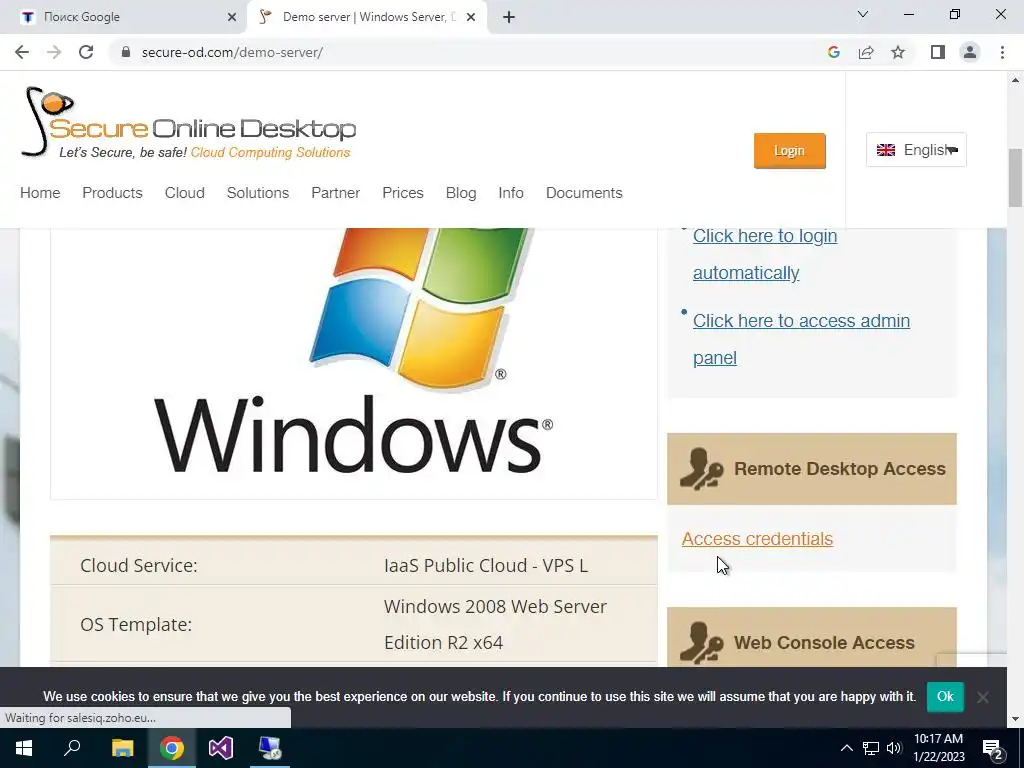Open the English language dropdown
Image resolution: width=1024 pixels, height=768 pixels.
(916, 150)
